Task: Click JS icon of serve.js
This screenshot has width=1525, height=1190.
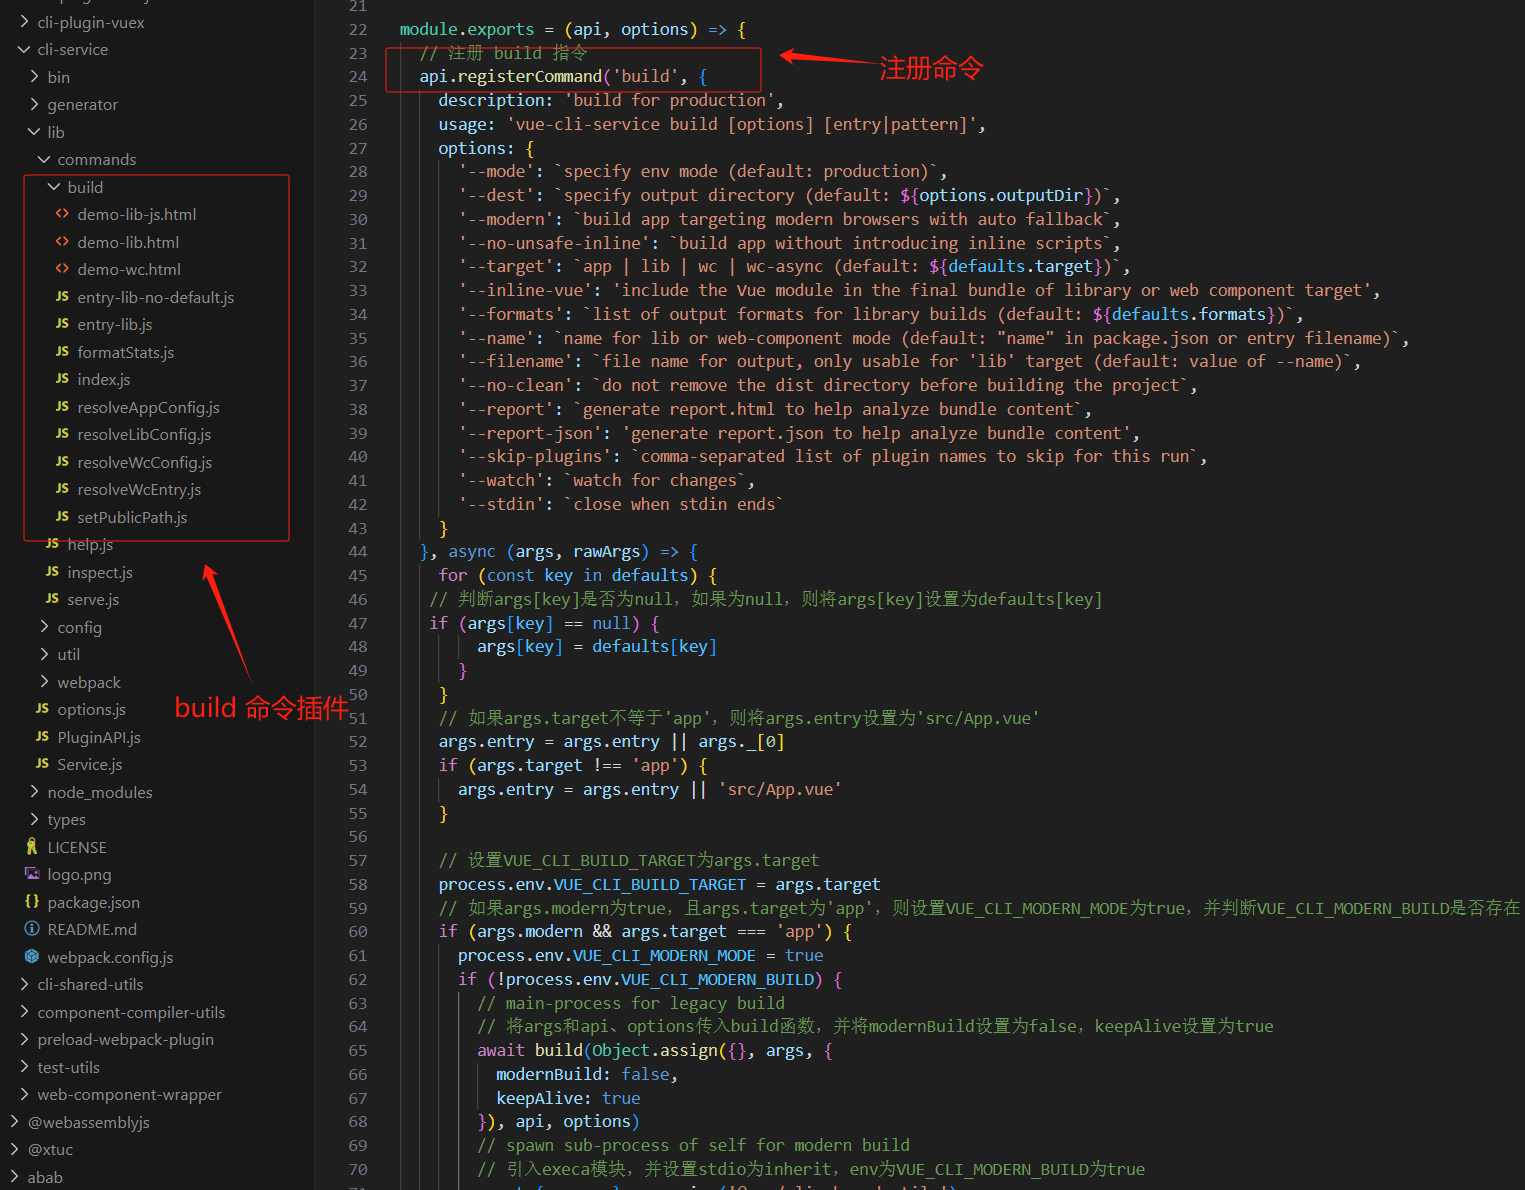Action: pyautogui.click(x=52, y=599)
